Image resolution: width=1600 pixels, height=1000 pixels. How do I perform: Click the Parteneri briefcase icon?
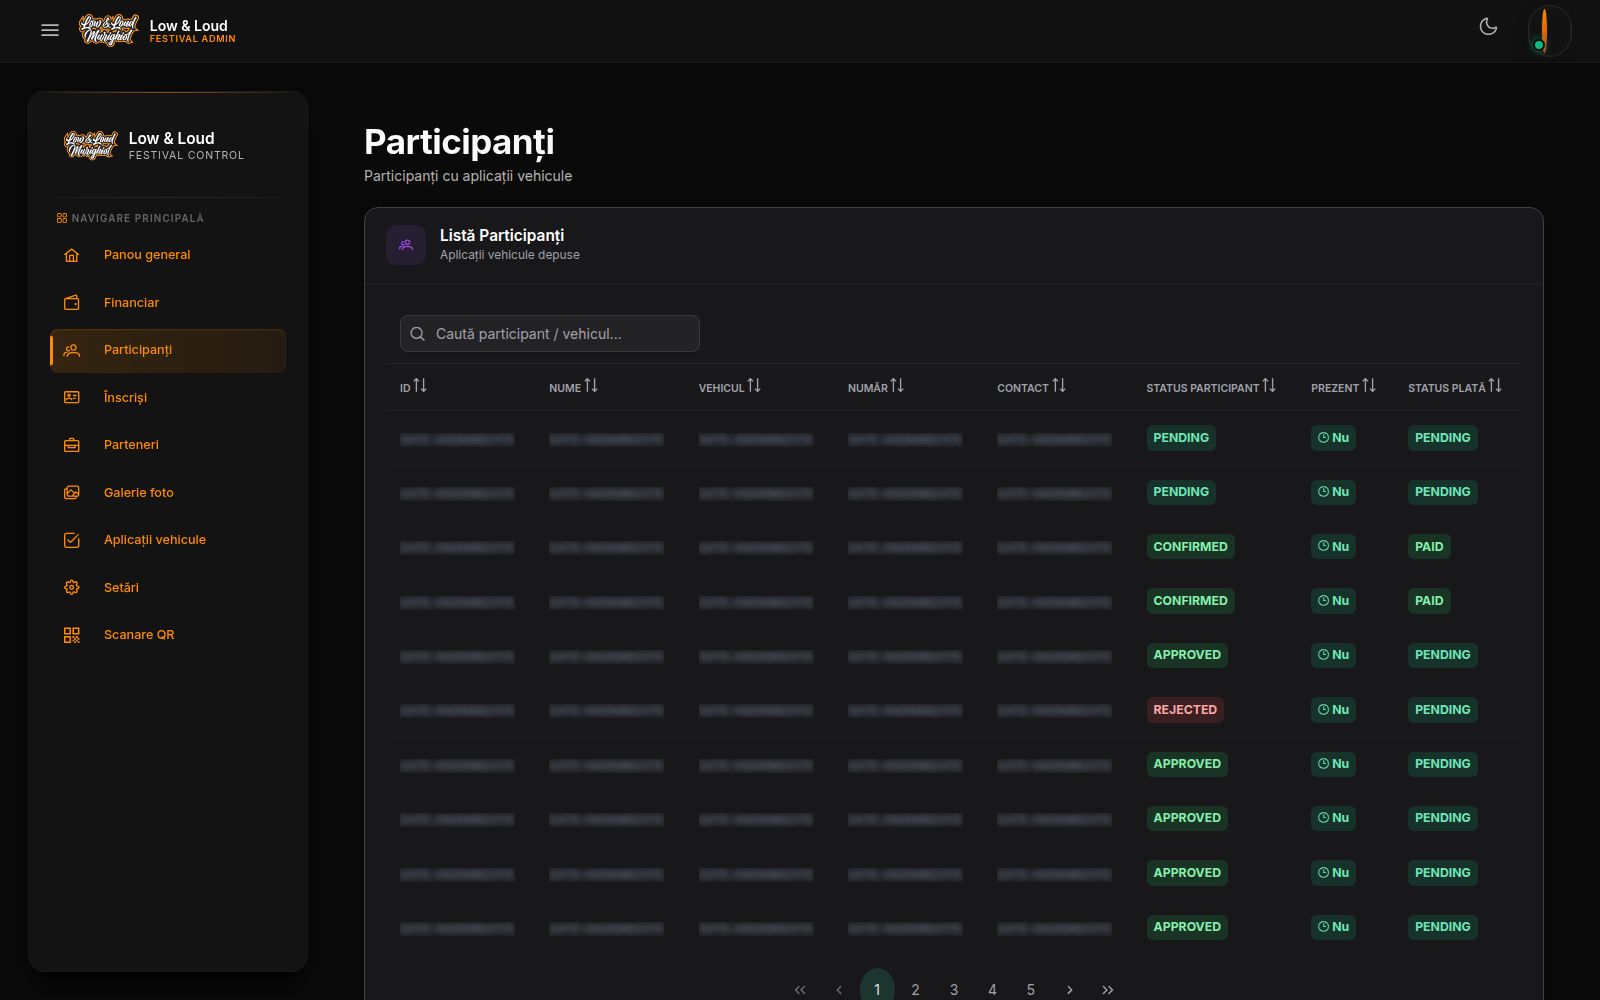72,445
